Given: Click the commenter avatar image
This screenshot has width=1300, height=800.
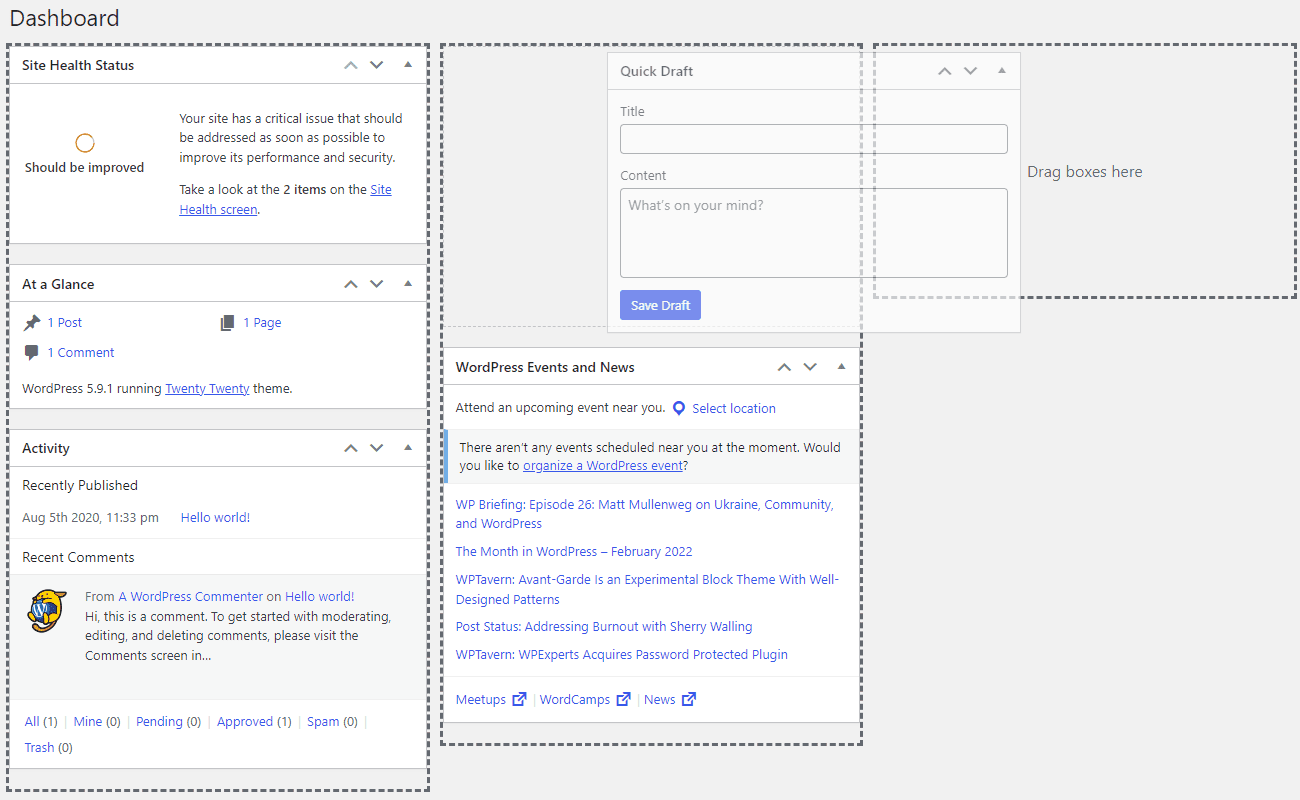Looking at the screenshot, I should pos(47,611).
